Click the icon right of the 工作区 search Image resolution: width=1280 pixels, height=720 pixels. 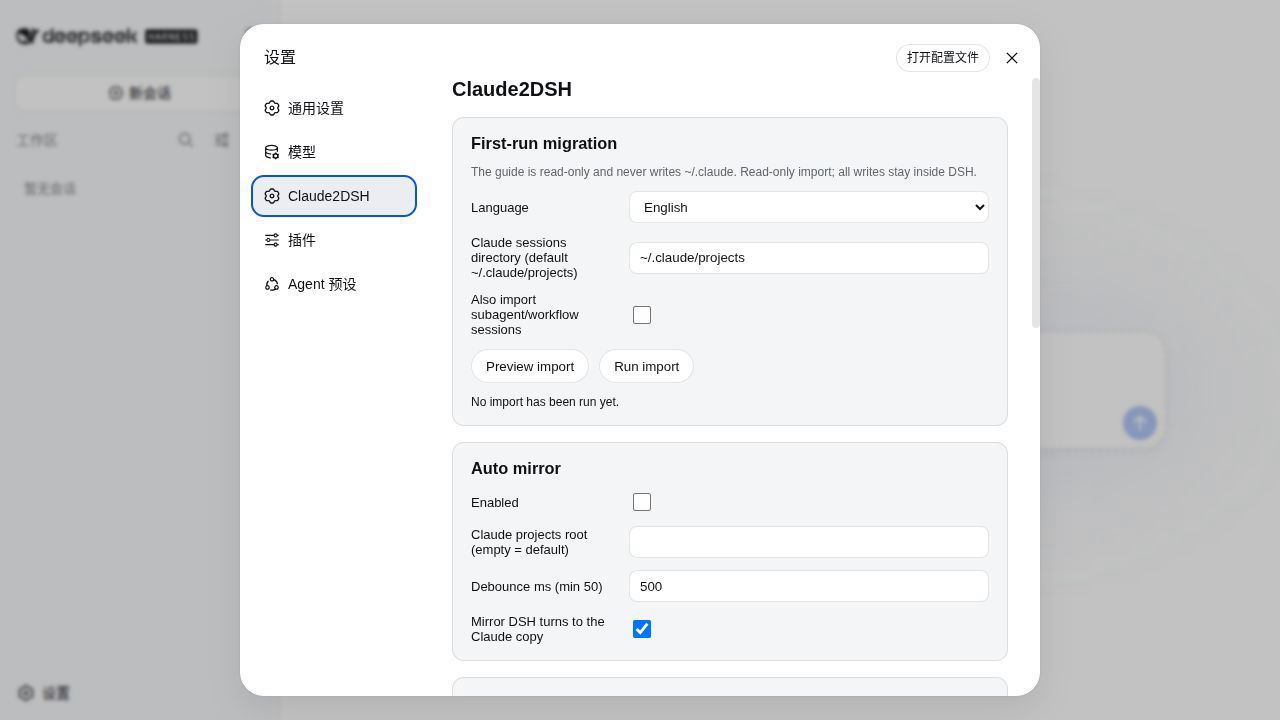pyautogui.click(x=222, y=140)
